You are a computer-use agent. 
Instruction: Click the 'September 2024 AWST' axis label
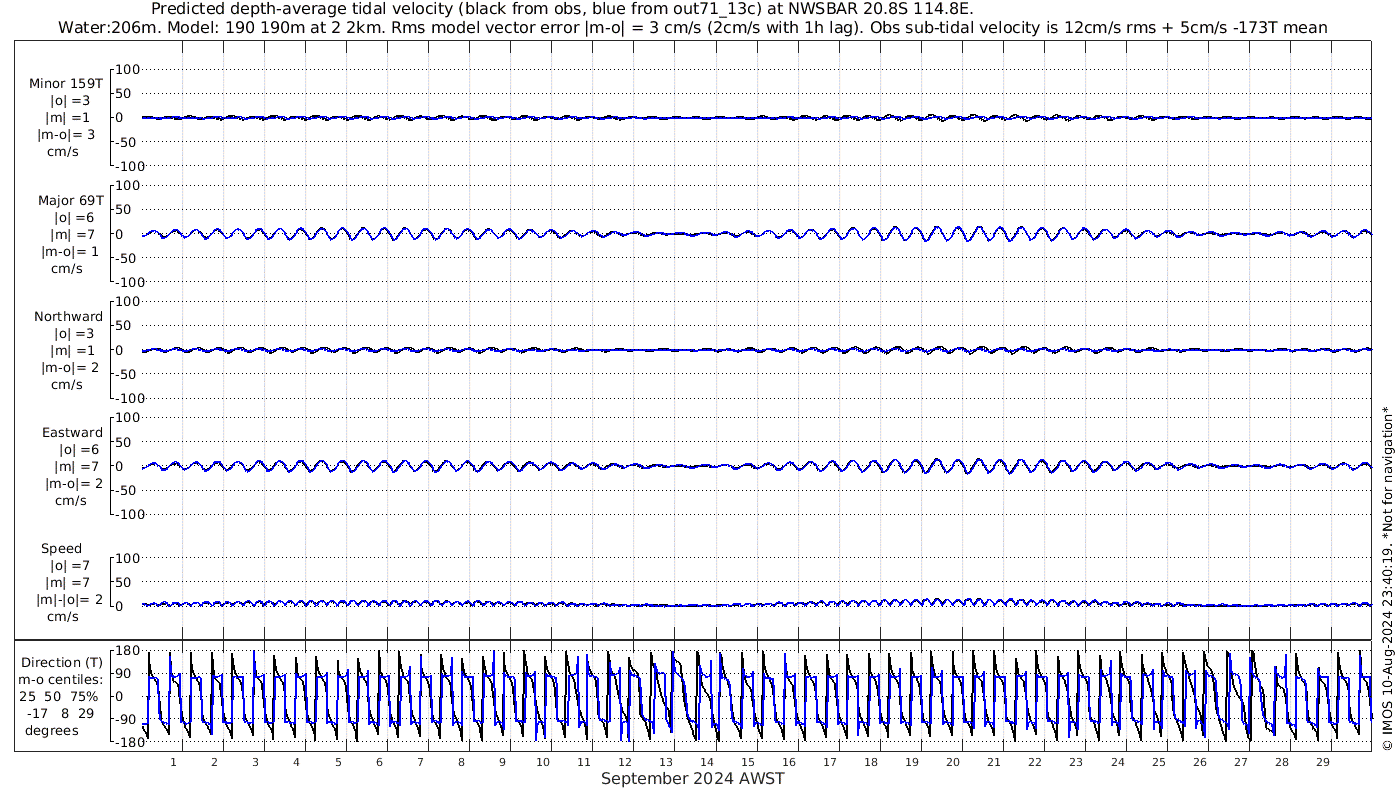[x=693, y=779]
